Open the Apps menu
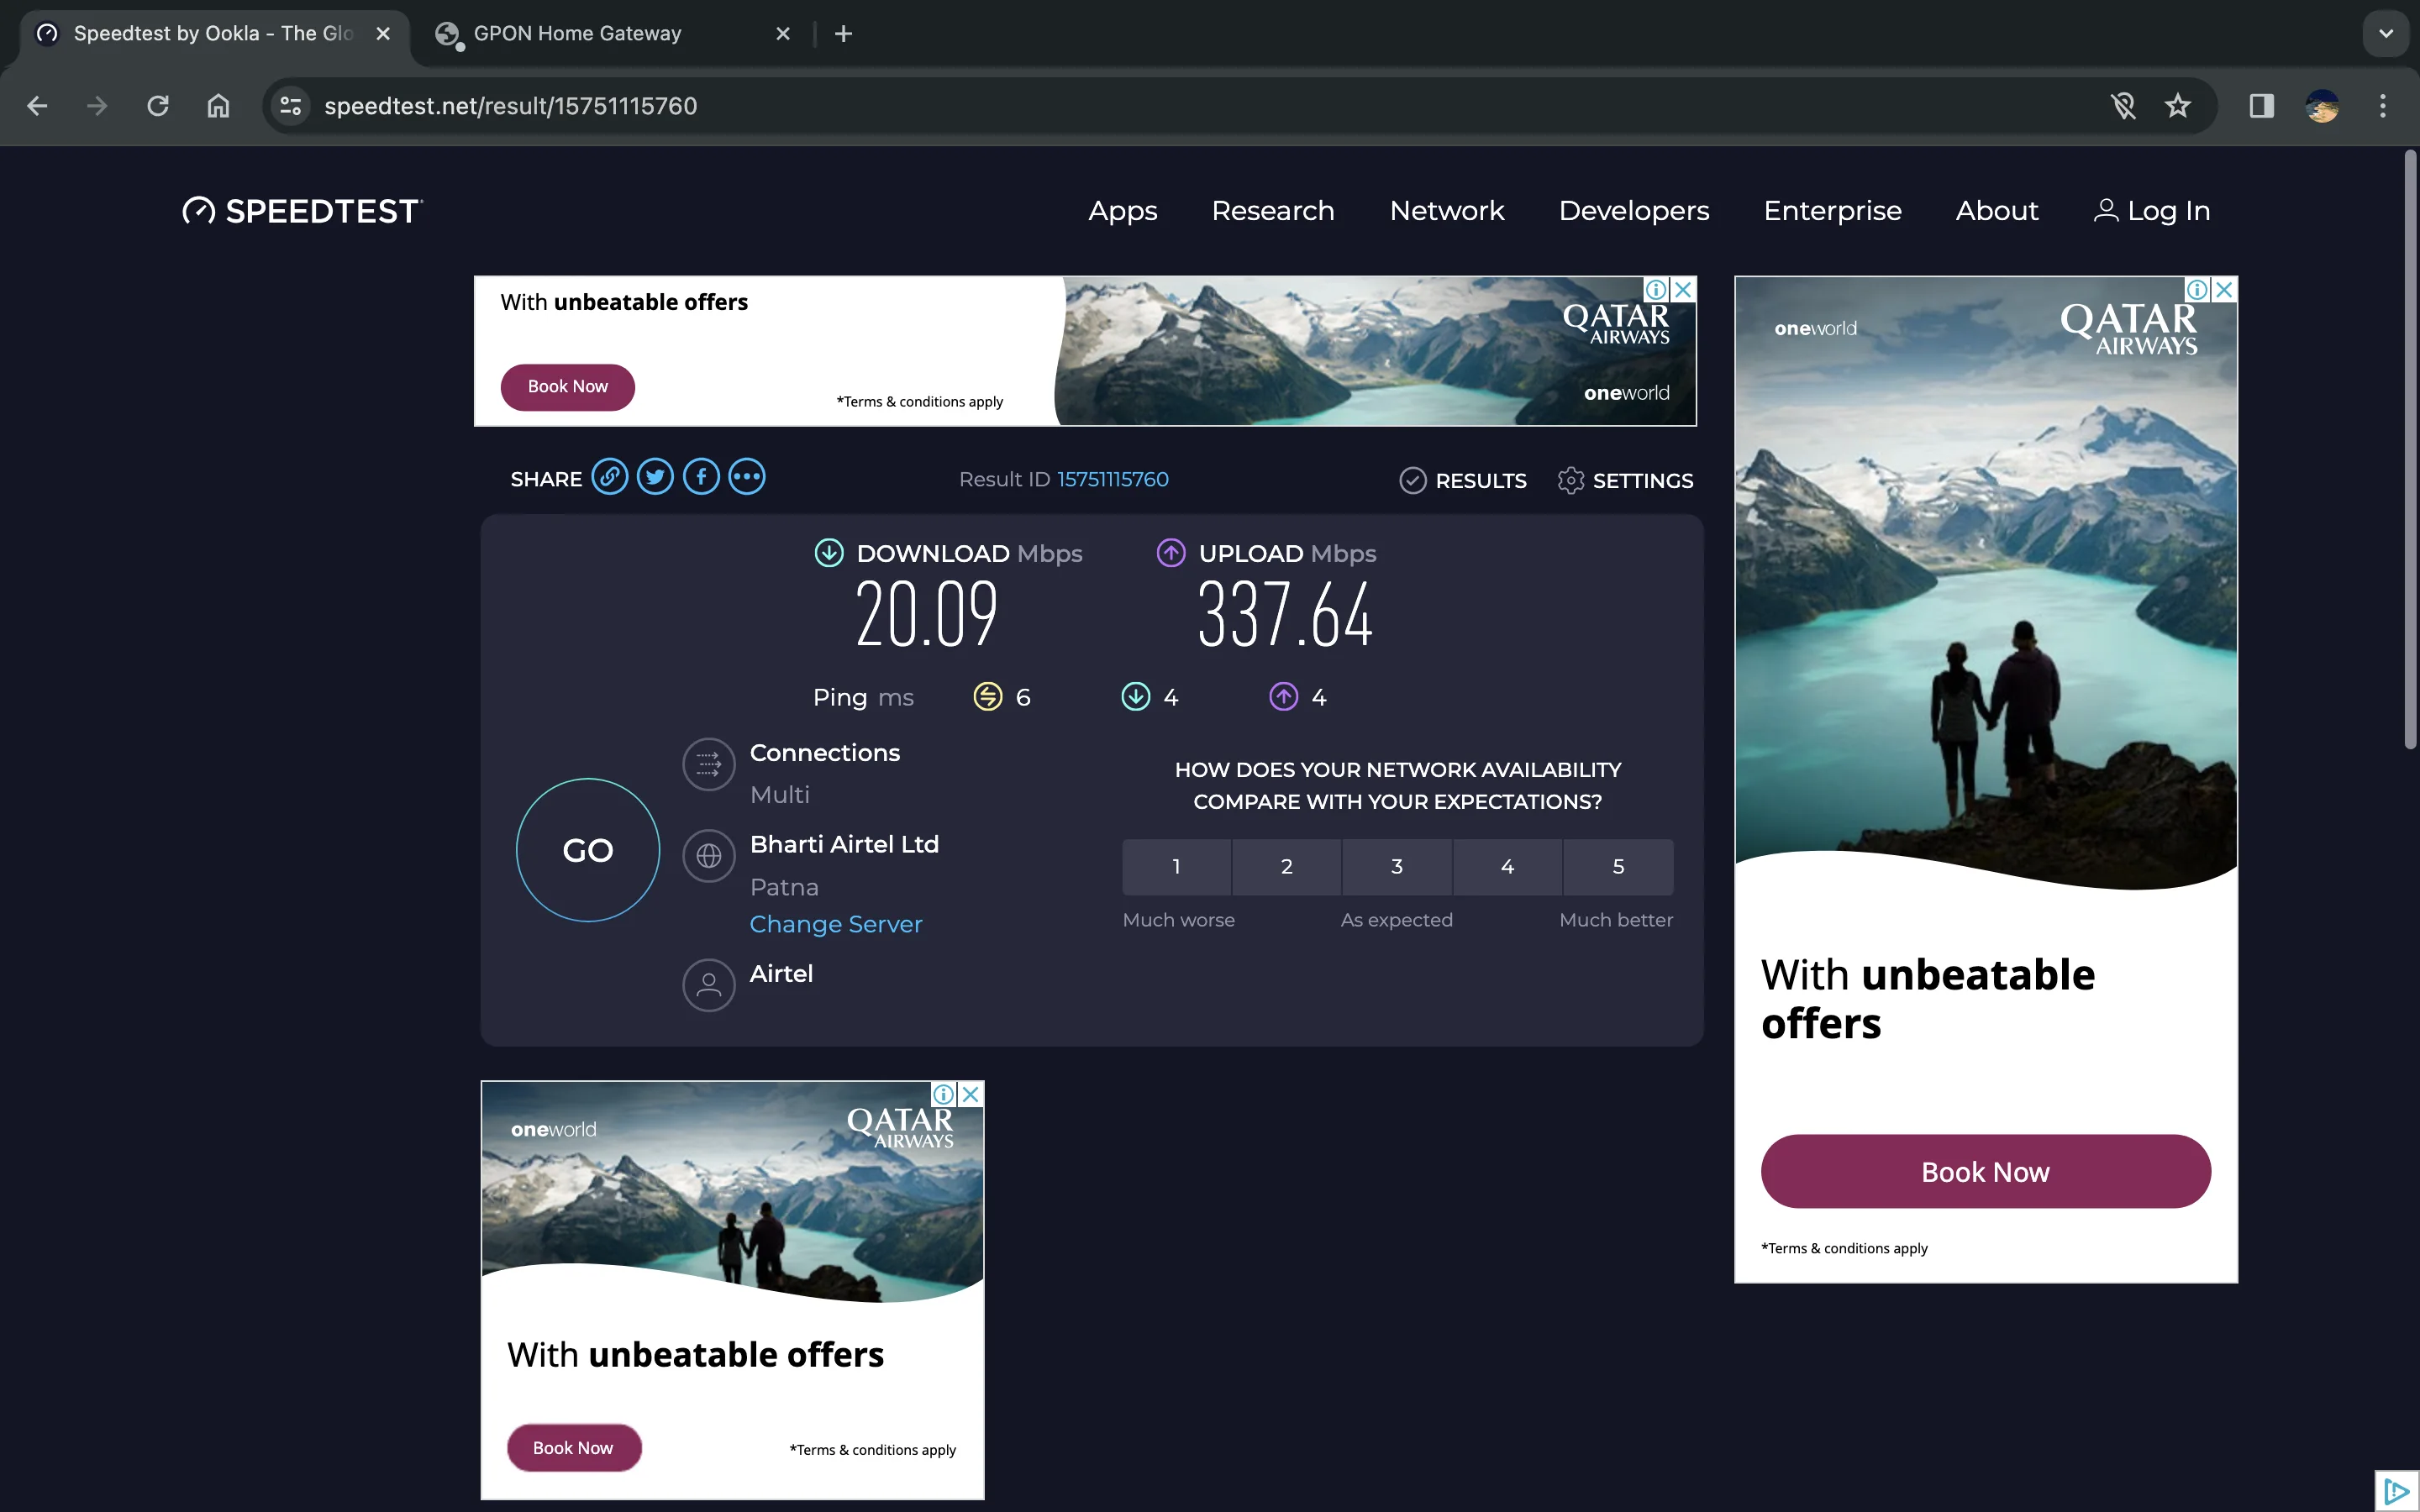Image resolution: width=2420 pixels, height=1512 pixels. click(1122, 211)
